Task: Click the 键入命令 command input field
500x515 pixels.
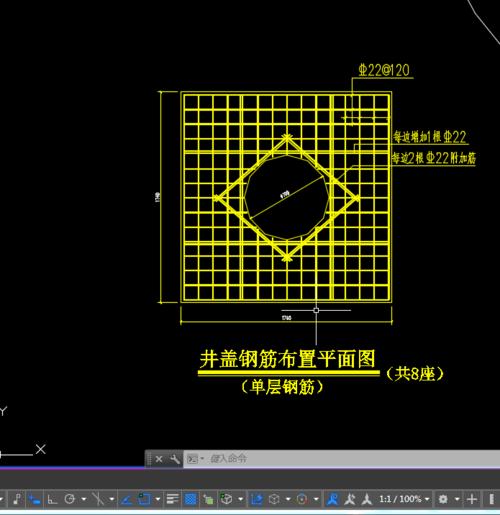Action: tap(353, 459)
